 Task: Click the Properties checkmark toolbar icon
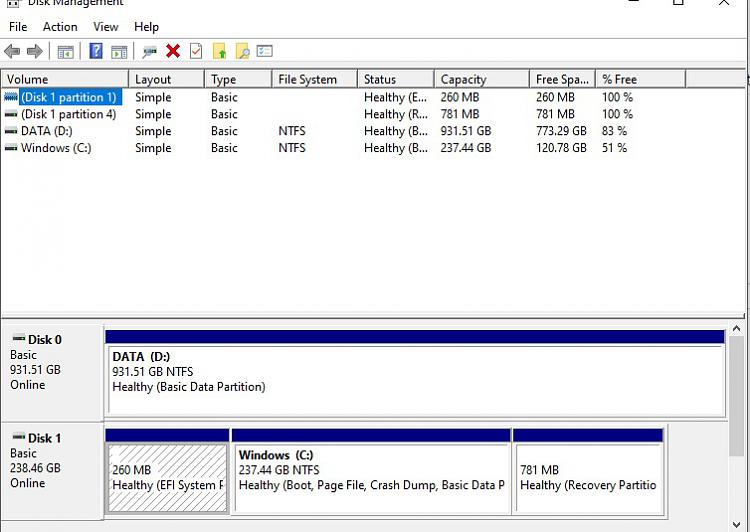(x=196, y=51)
